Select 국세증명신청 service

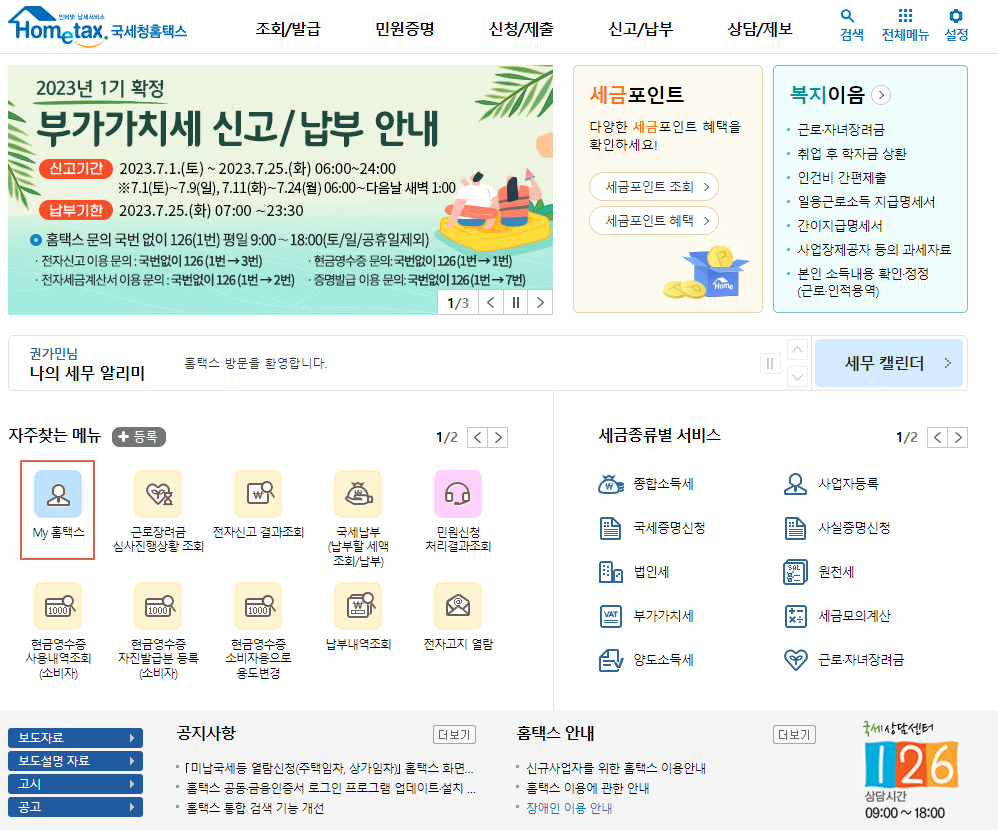coord(652,528)
